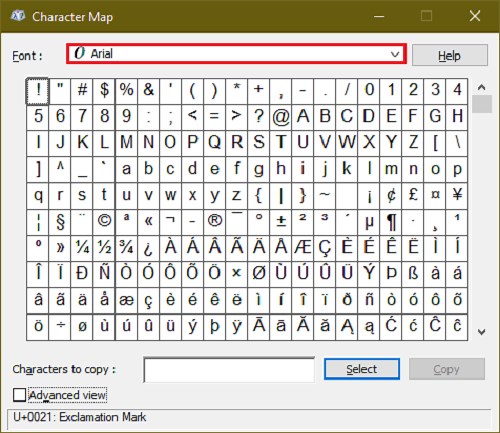
Task: Click the scrollbar up arrow
Action: click(x=481, y=87)
